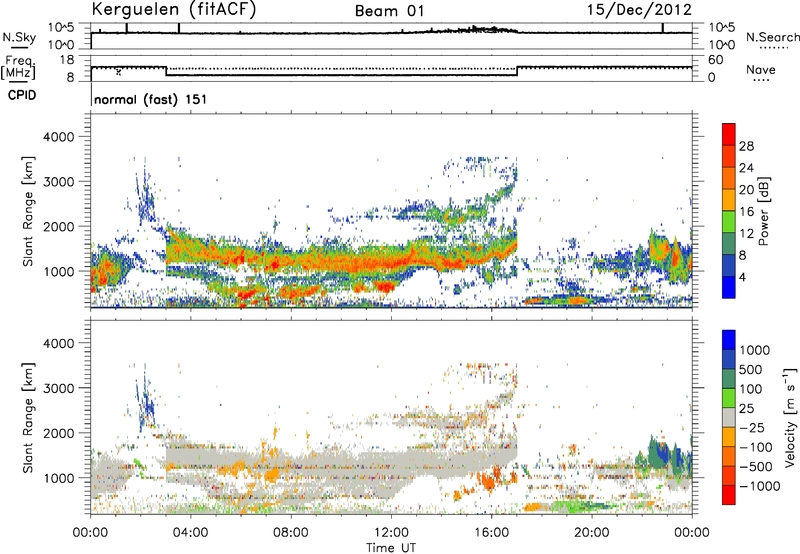
Task: Click the '08:00' time tick label
Action: [290, 533]
